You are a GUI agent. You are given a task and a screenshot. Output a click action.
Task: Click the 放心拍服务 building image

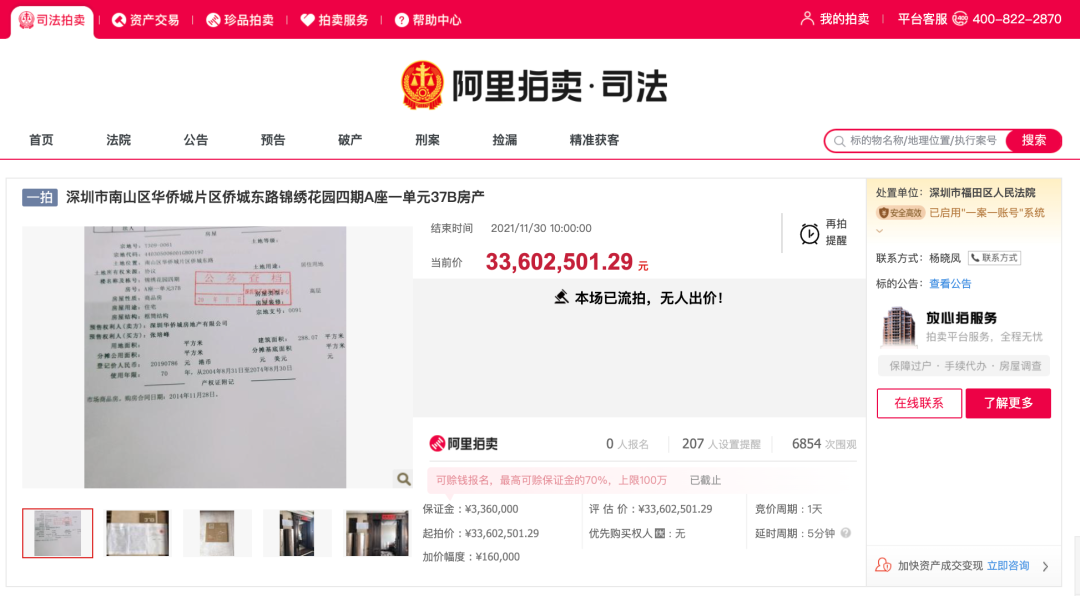pyautogui.click(x=898, y=327)
